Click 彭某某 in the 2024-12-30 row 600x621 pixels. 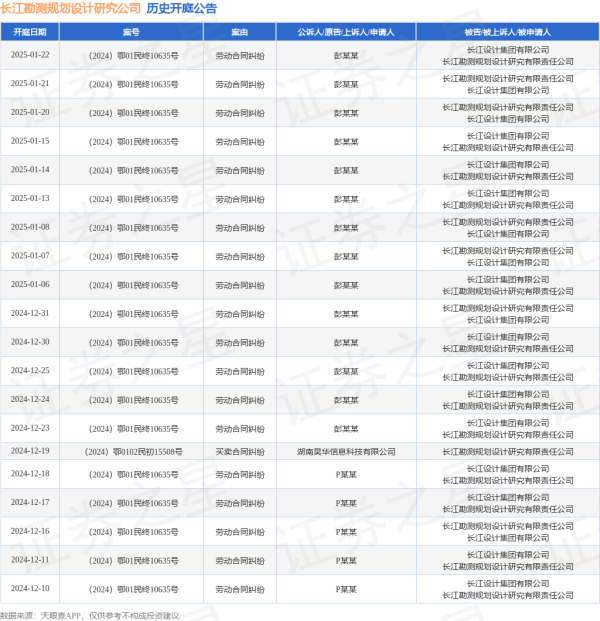[x=346, y=343]
